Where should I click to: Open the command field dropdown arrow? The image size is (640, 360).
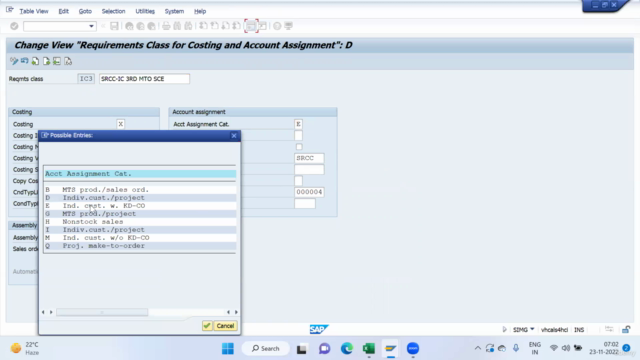pos(91,26)
